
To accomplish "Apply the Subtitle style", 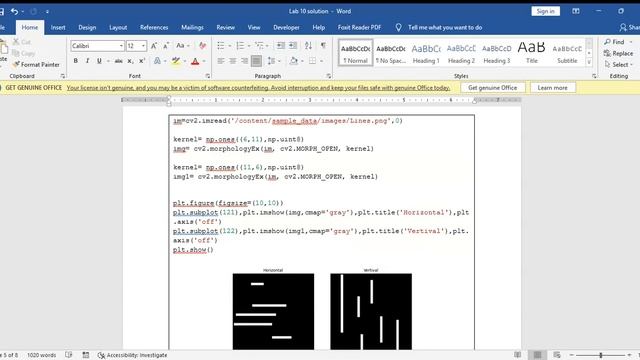I will coord(567,53).
